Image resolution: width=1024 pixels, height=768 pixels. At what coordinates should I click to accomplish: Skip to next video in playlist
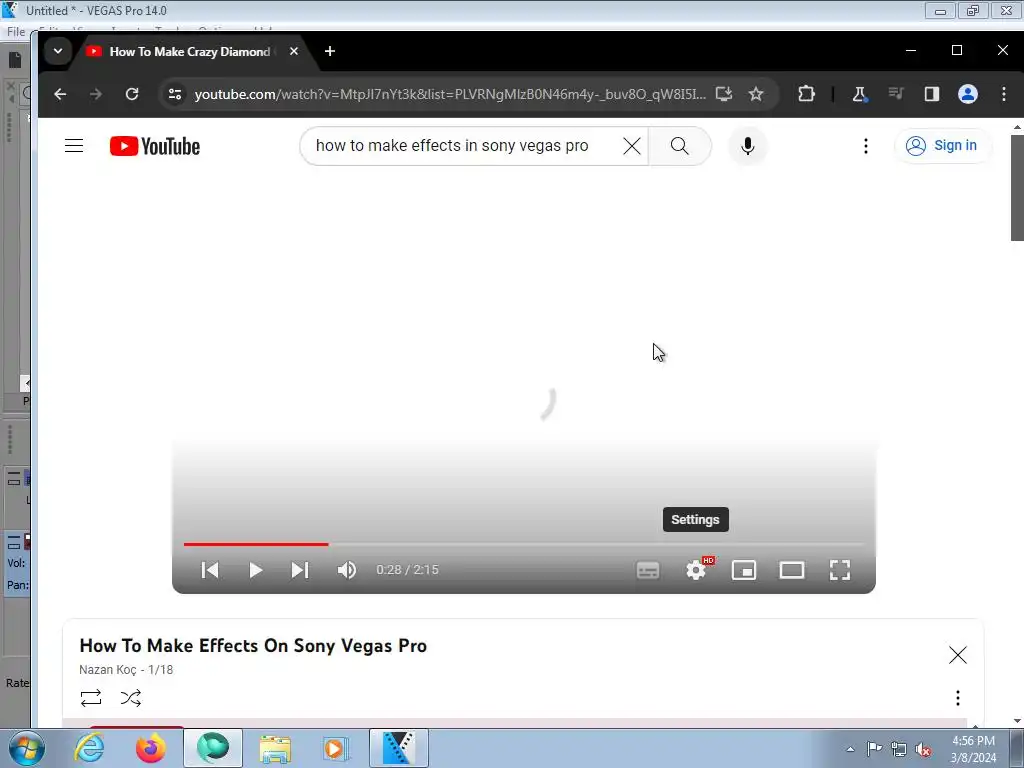pos(300,570)
